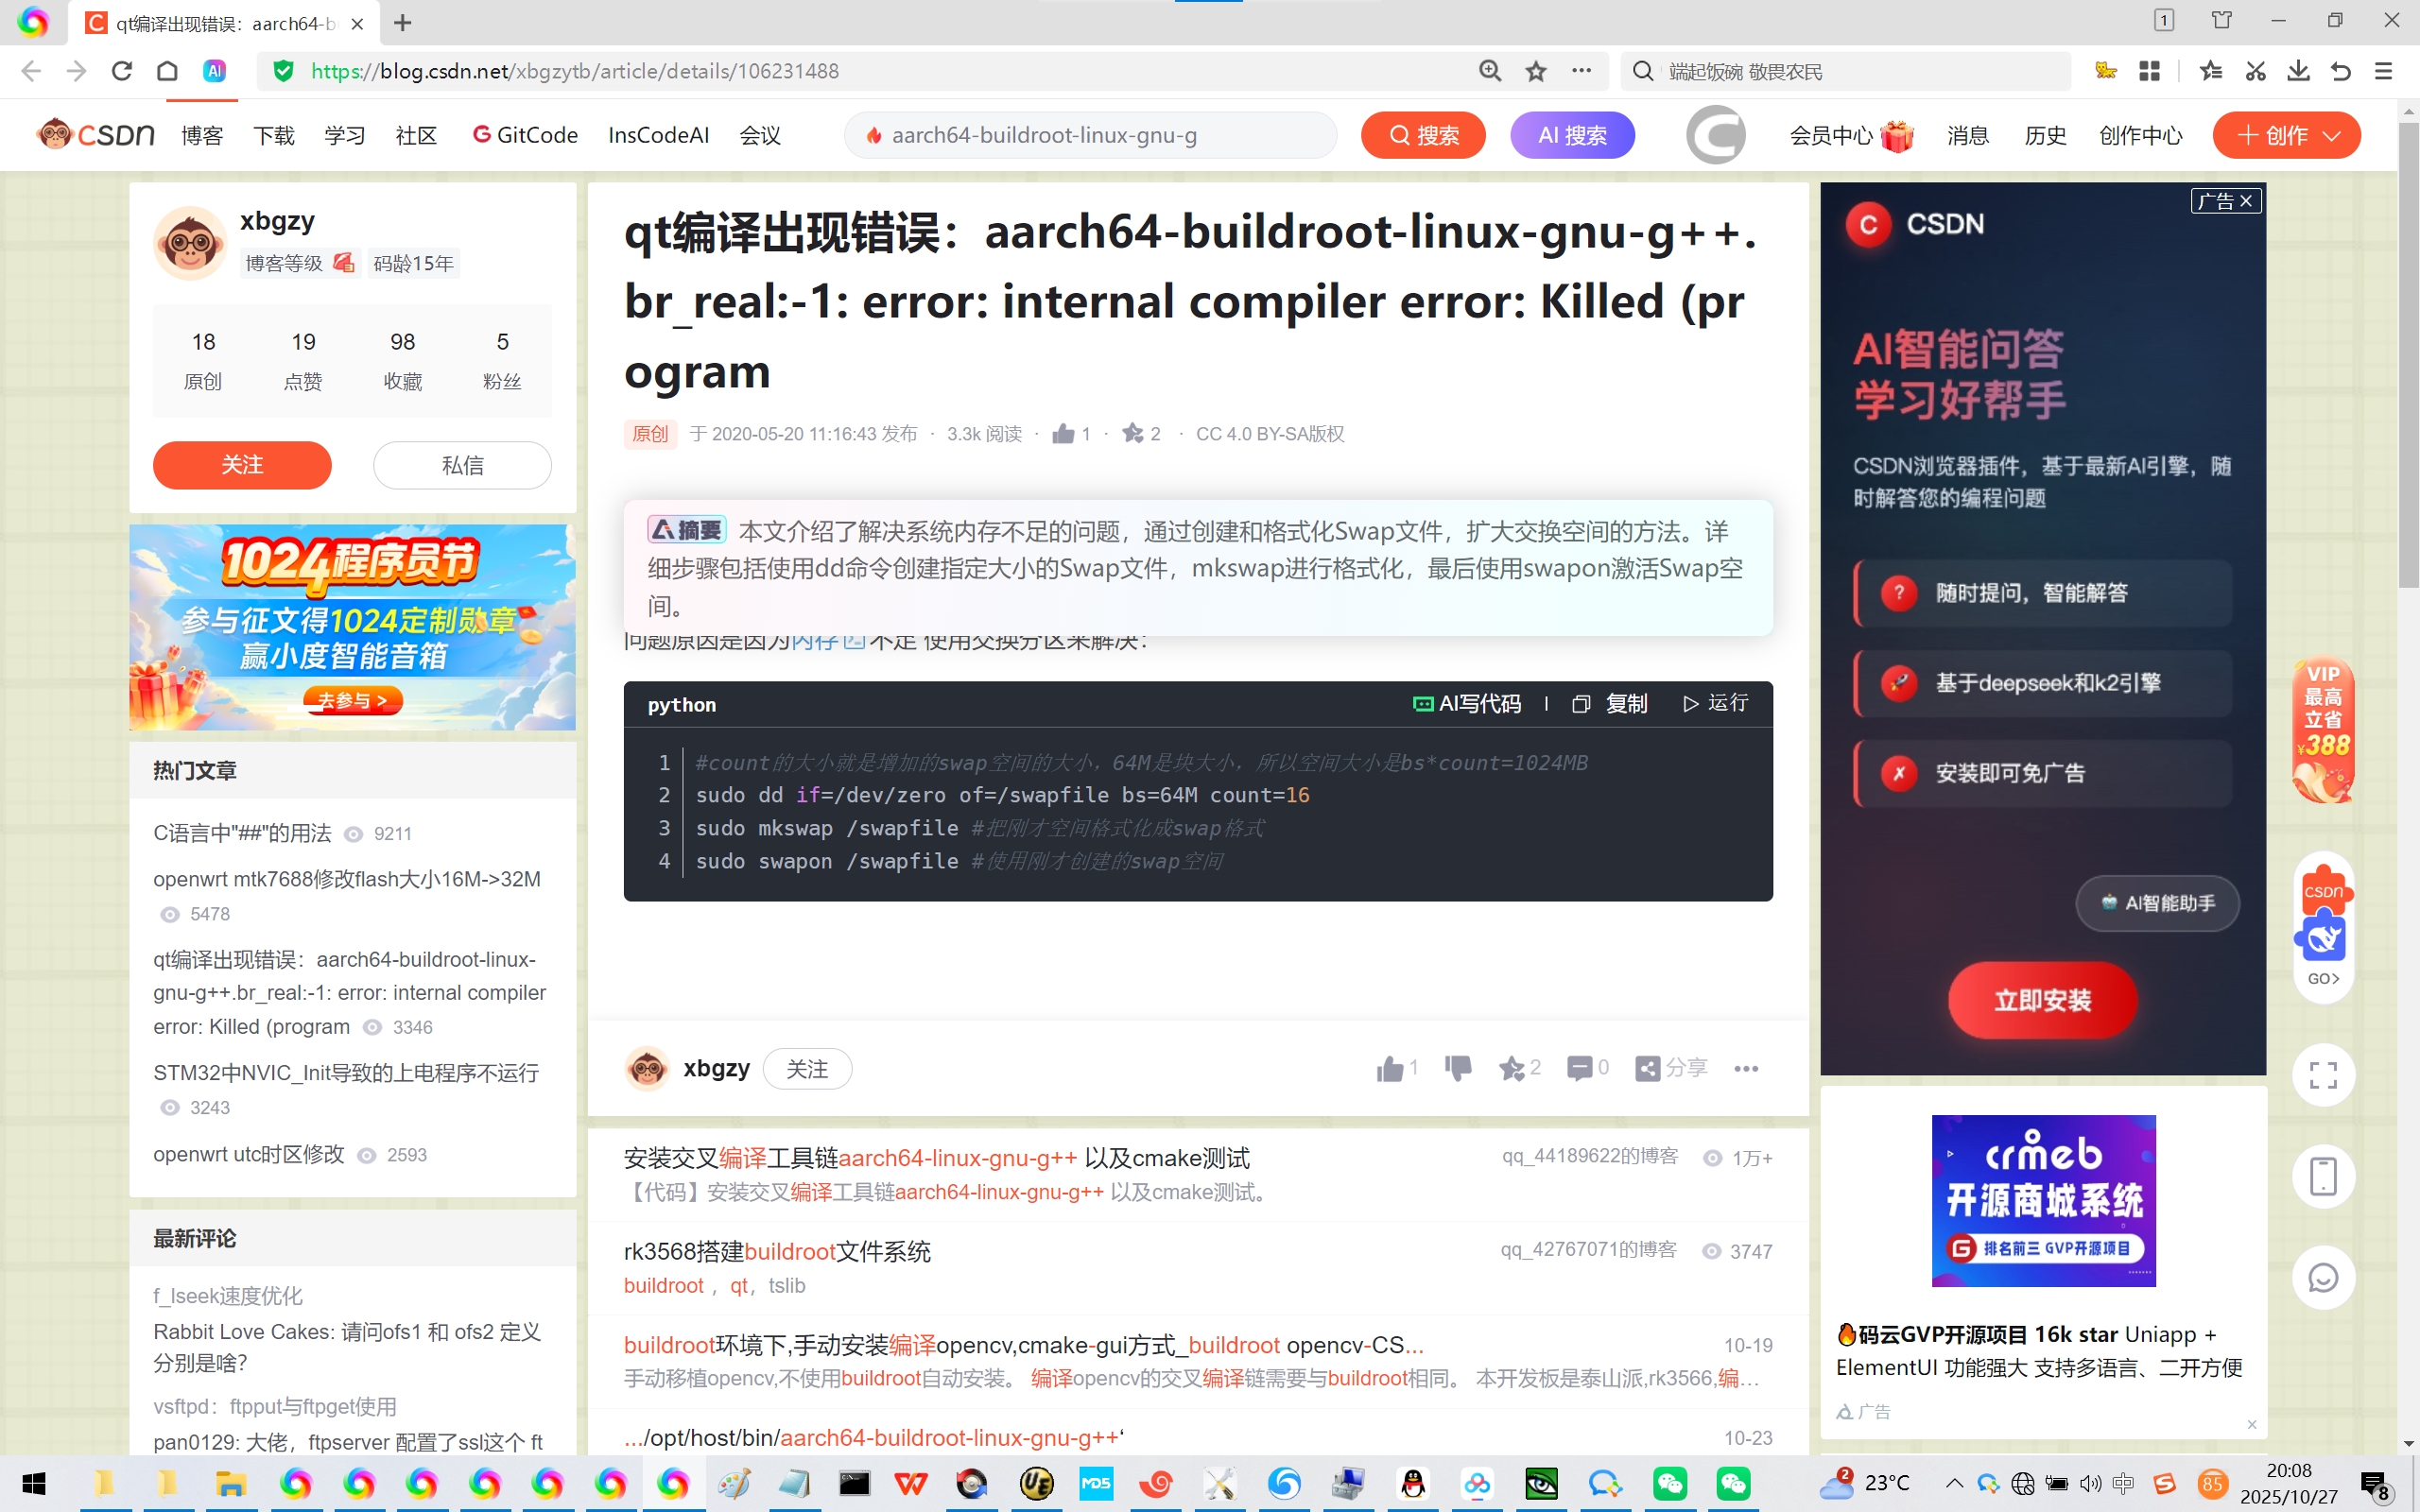Click the thumbs-down dislike icon
This screenshot has width=2420, height=1512.
click(x=1458, y=1068)
